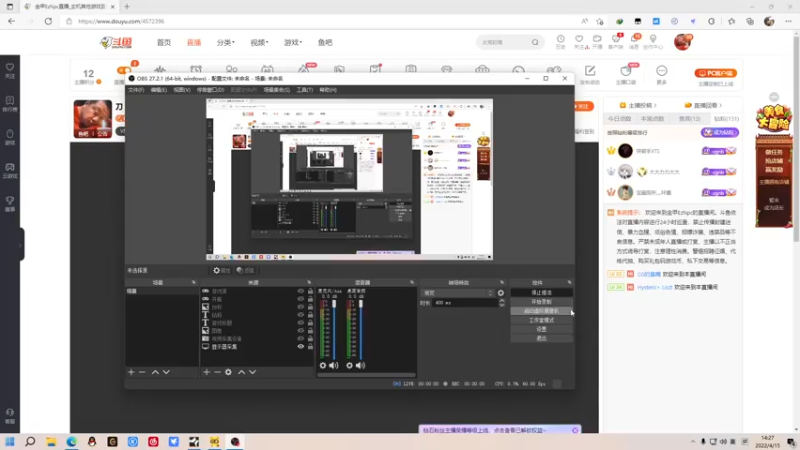
Task: Toggle visibility of 视频采集设备 source
Action: point(301,338)
